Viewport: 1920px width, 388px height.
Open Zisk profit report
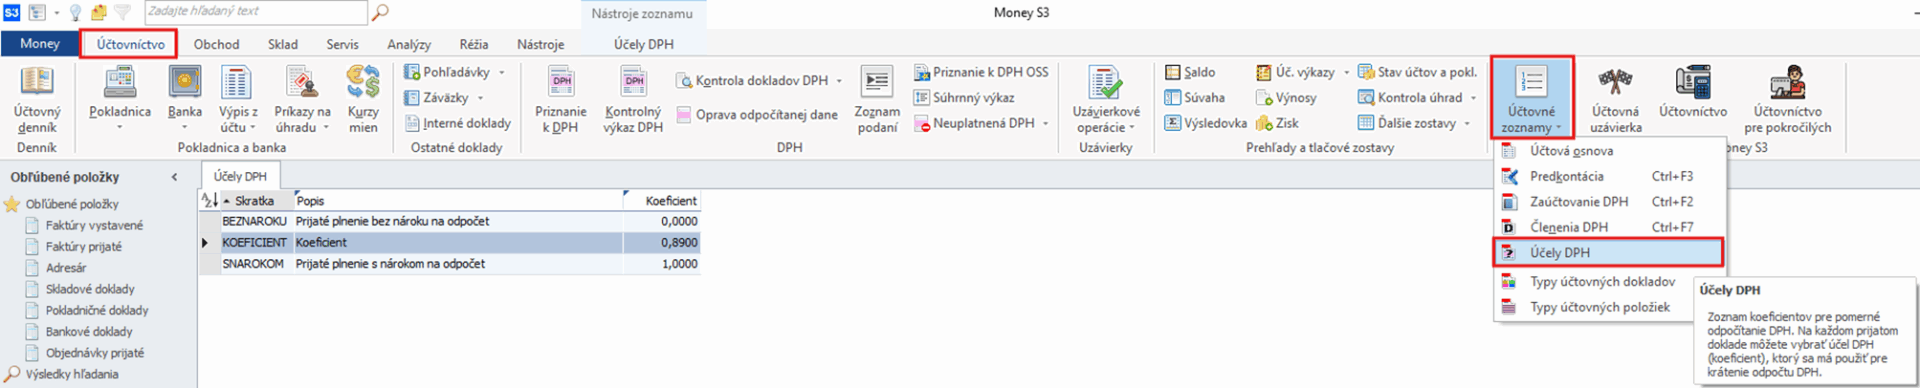[1278, 123]
